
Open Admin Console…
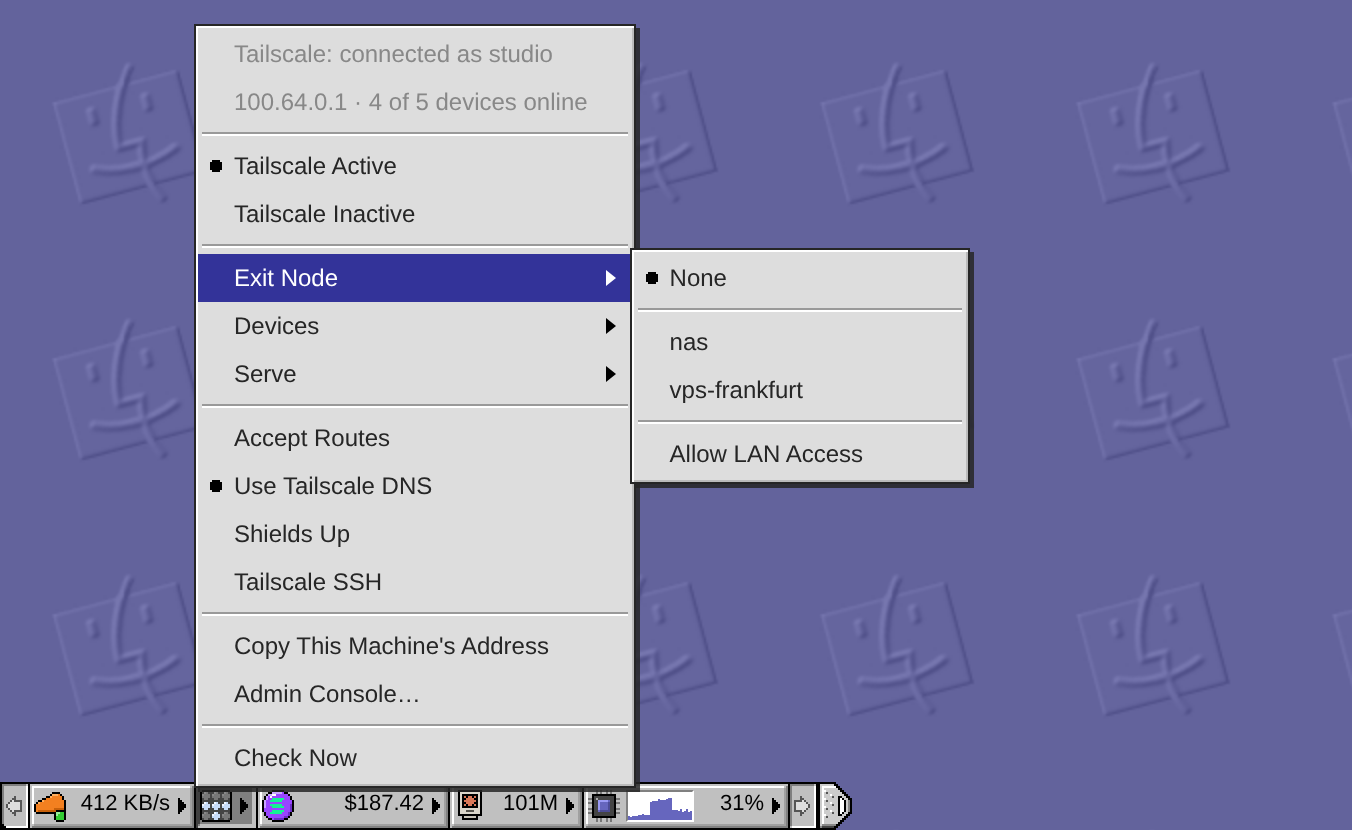415,694
